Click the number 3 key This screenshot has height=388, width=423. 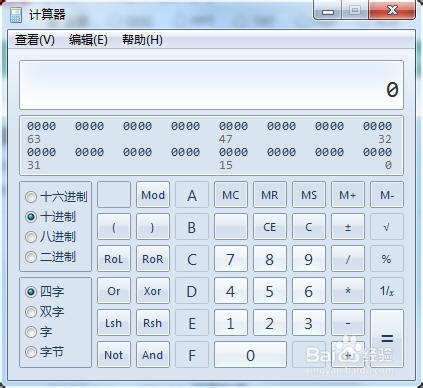(x=309, y=323)
